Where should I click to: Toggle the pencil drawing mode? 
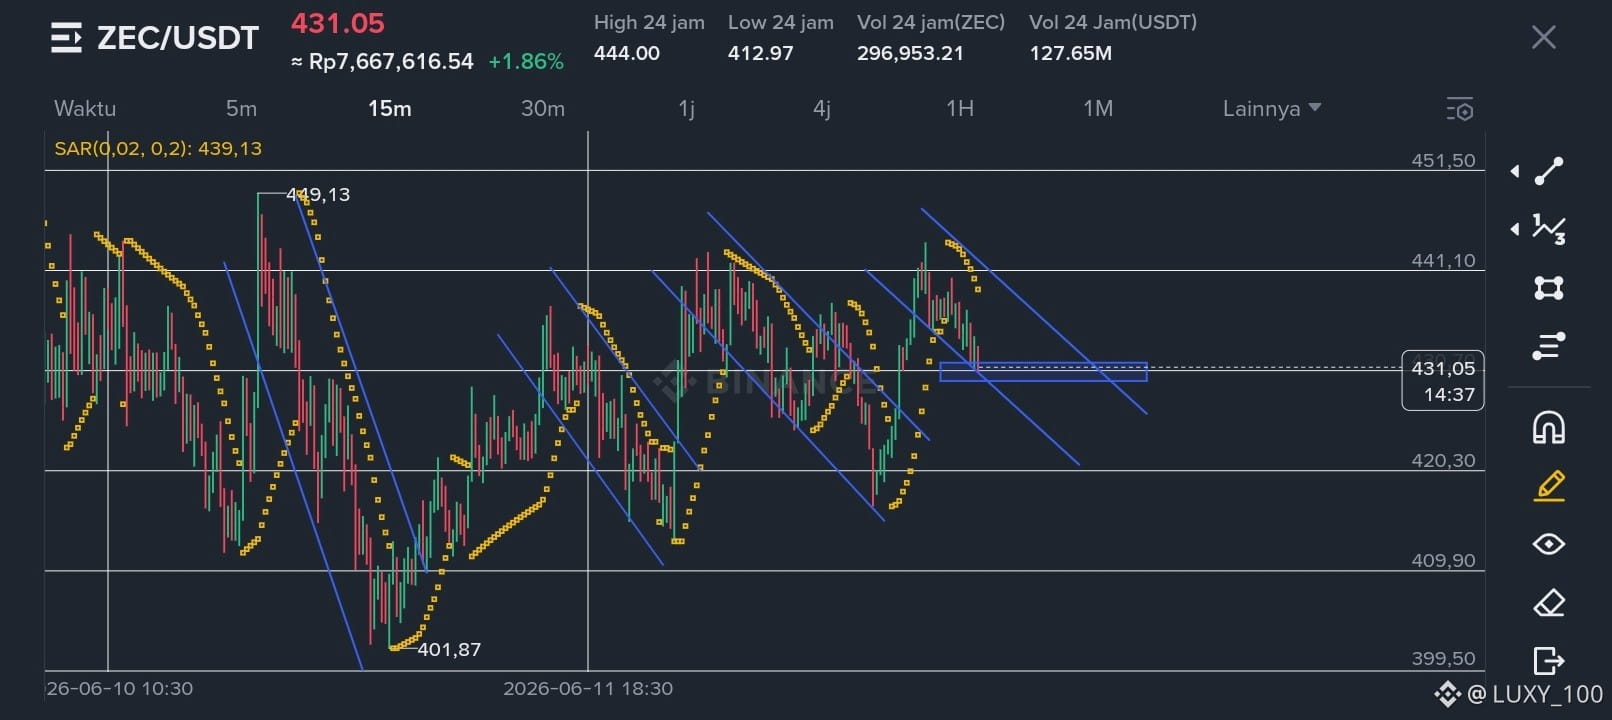coord(1549,486)
